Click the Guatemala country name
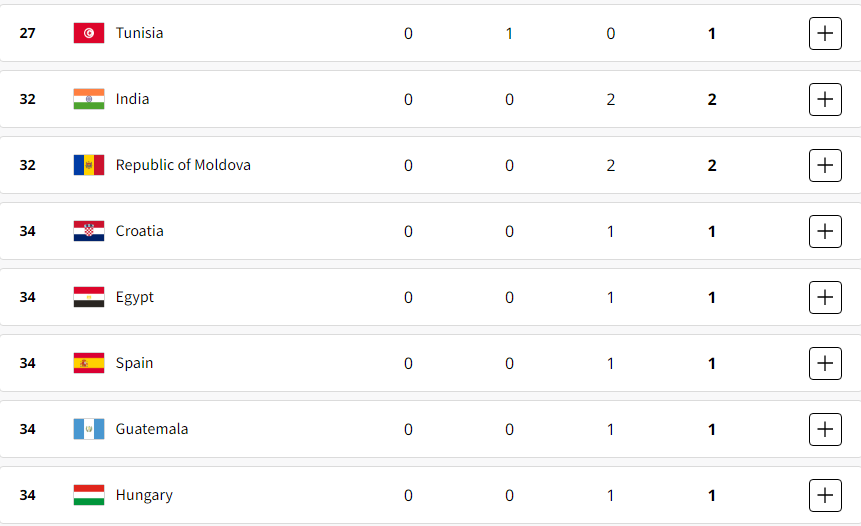The width and height of the screenshot is (861, 526). click(152, 429)
